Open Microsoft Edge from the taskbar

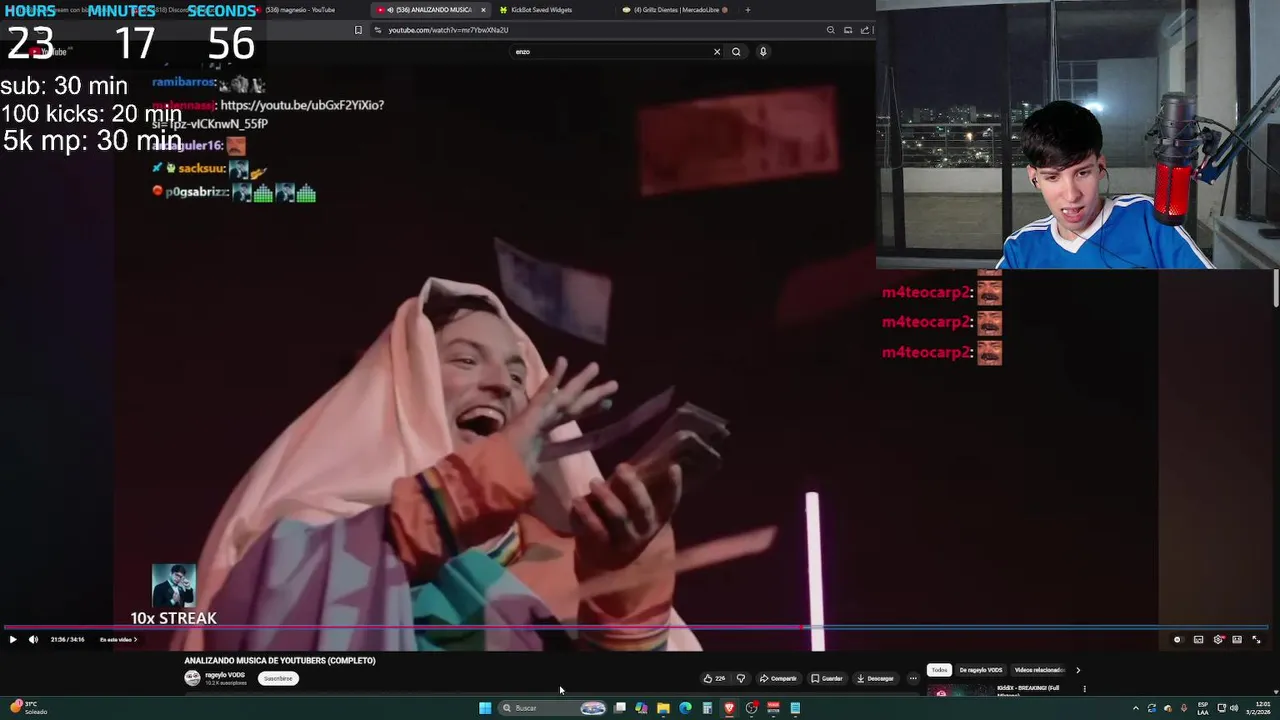point(685,708)
